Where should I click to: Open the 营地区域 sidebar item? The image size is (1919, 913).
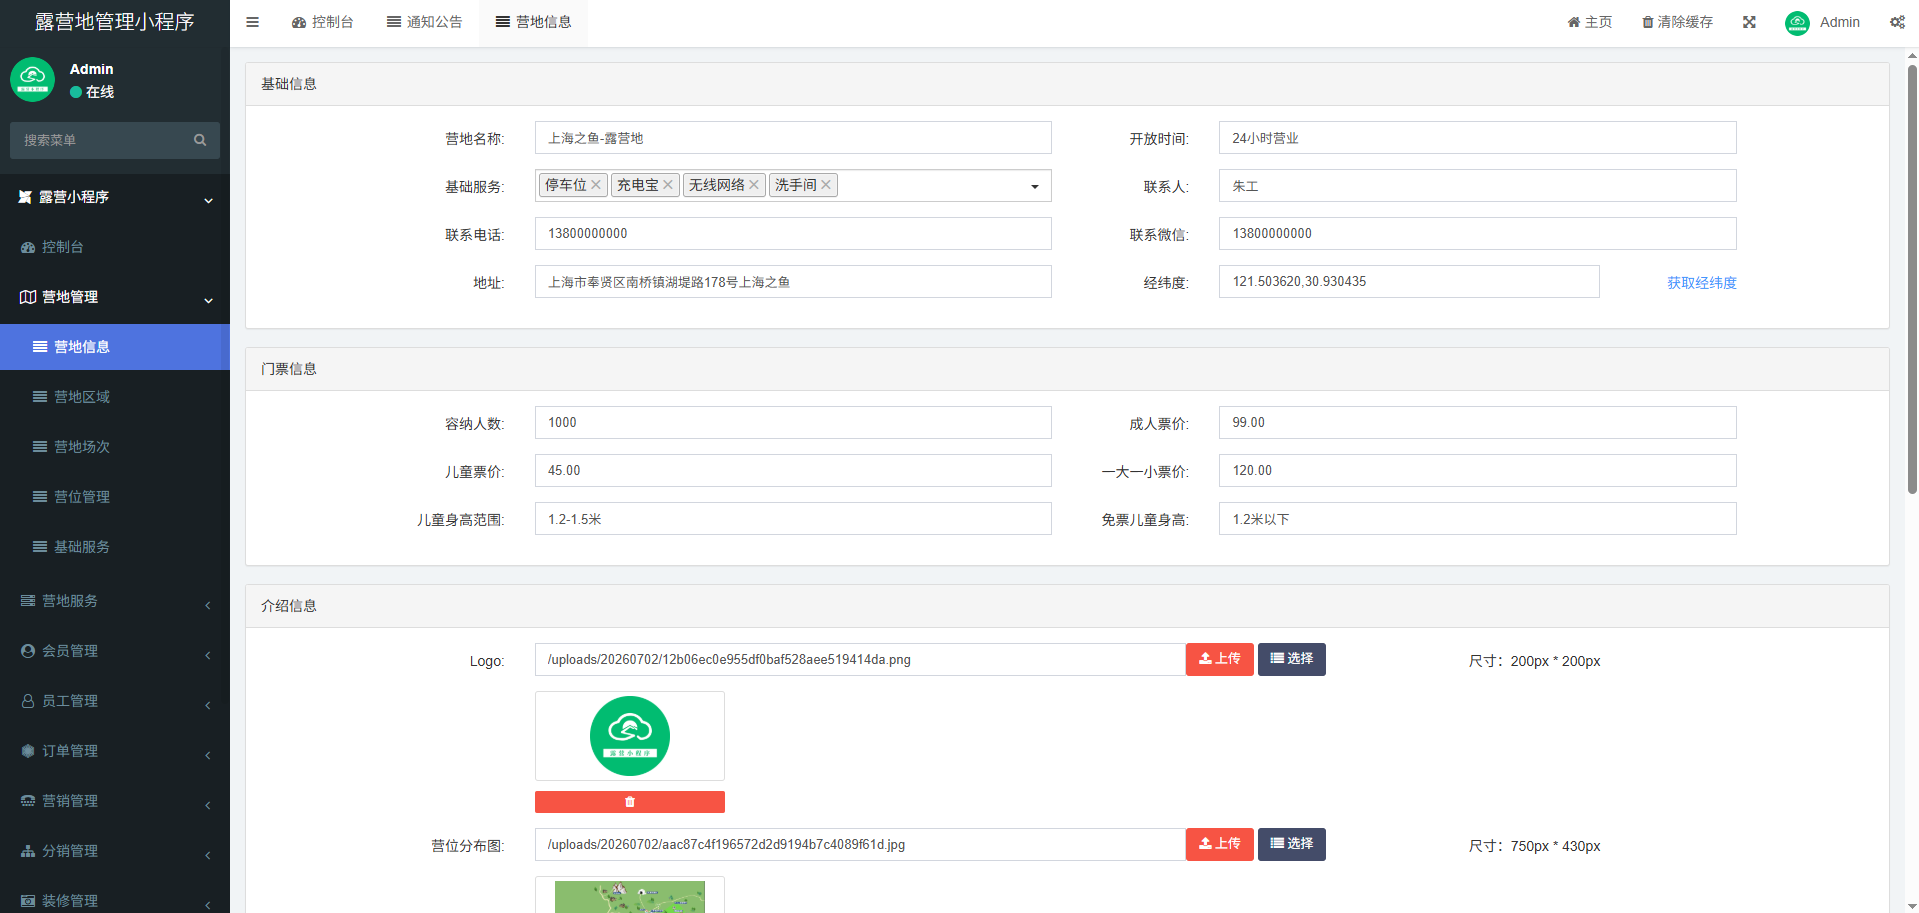coord(115,397)
